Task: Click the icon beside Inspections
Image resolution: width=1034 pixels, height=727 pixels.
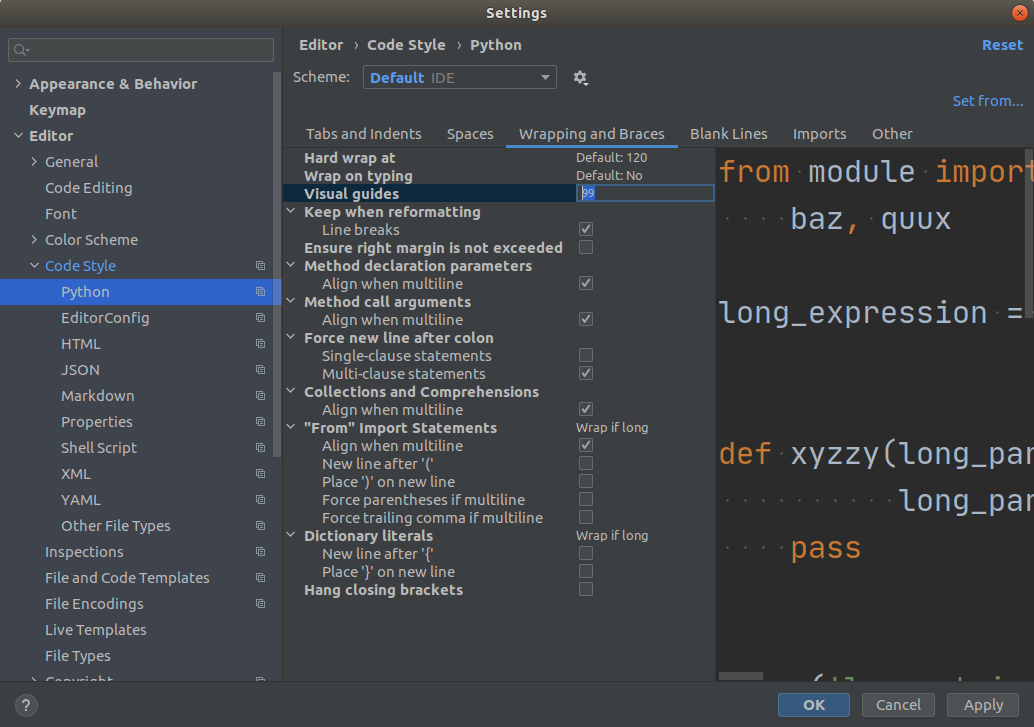Action: [x=260, y=551]
